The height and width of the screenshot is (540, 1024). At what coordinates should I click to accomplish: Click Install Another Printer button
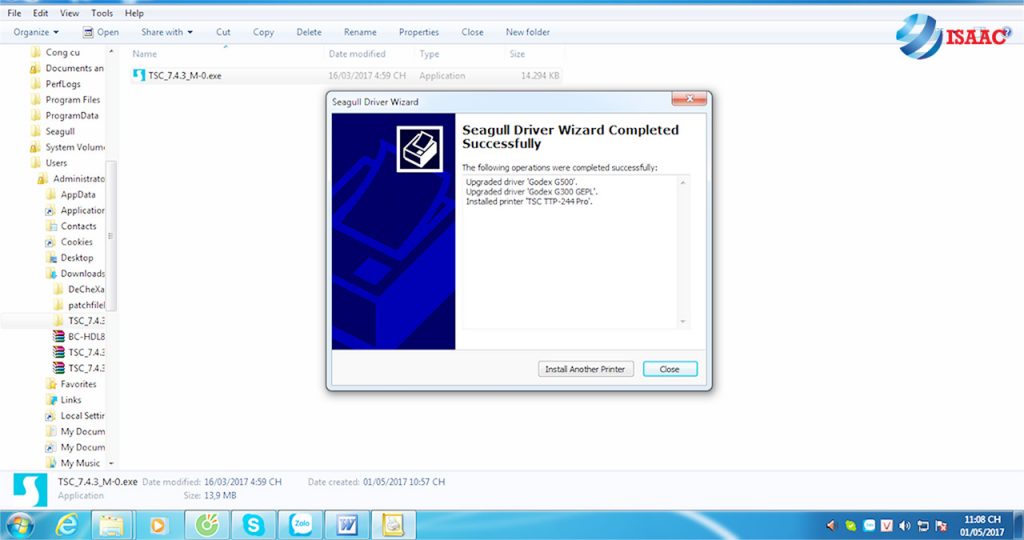[585, 369]
